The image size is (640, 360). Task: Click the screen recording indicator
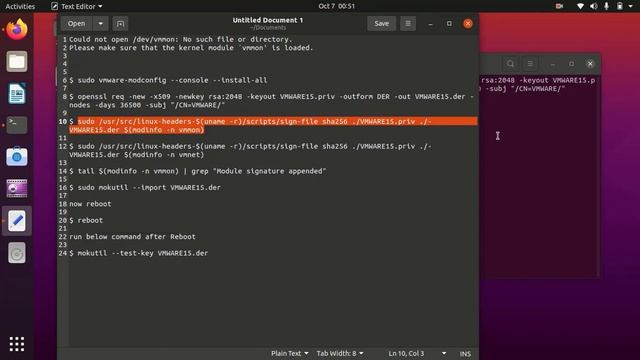coord(559,6)
